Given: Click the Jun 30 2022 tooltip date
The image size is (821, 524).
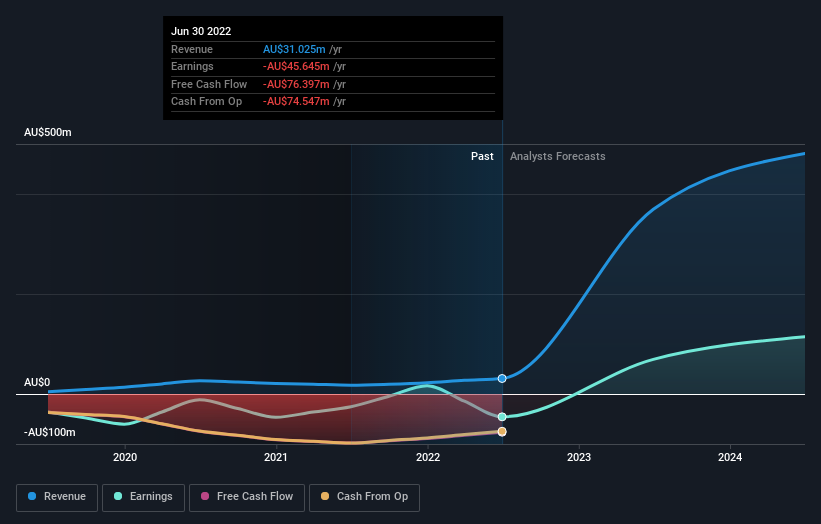Looking at the screenshot, I should point(201,31).
